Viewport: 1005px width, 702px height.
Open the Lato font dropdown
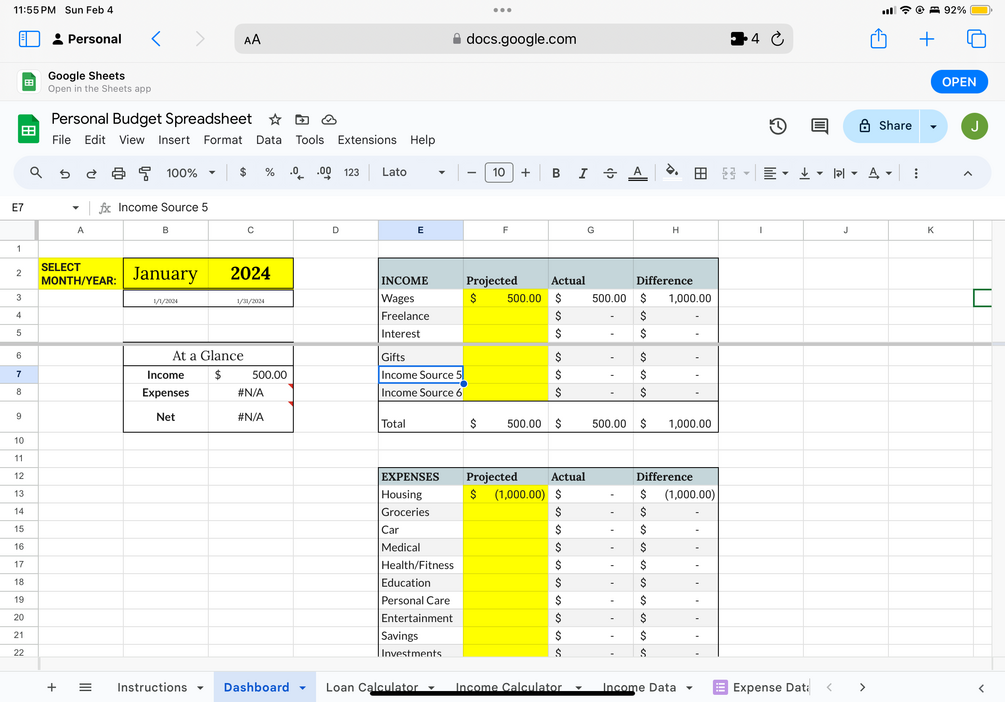[413, 172]
